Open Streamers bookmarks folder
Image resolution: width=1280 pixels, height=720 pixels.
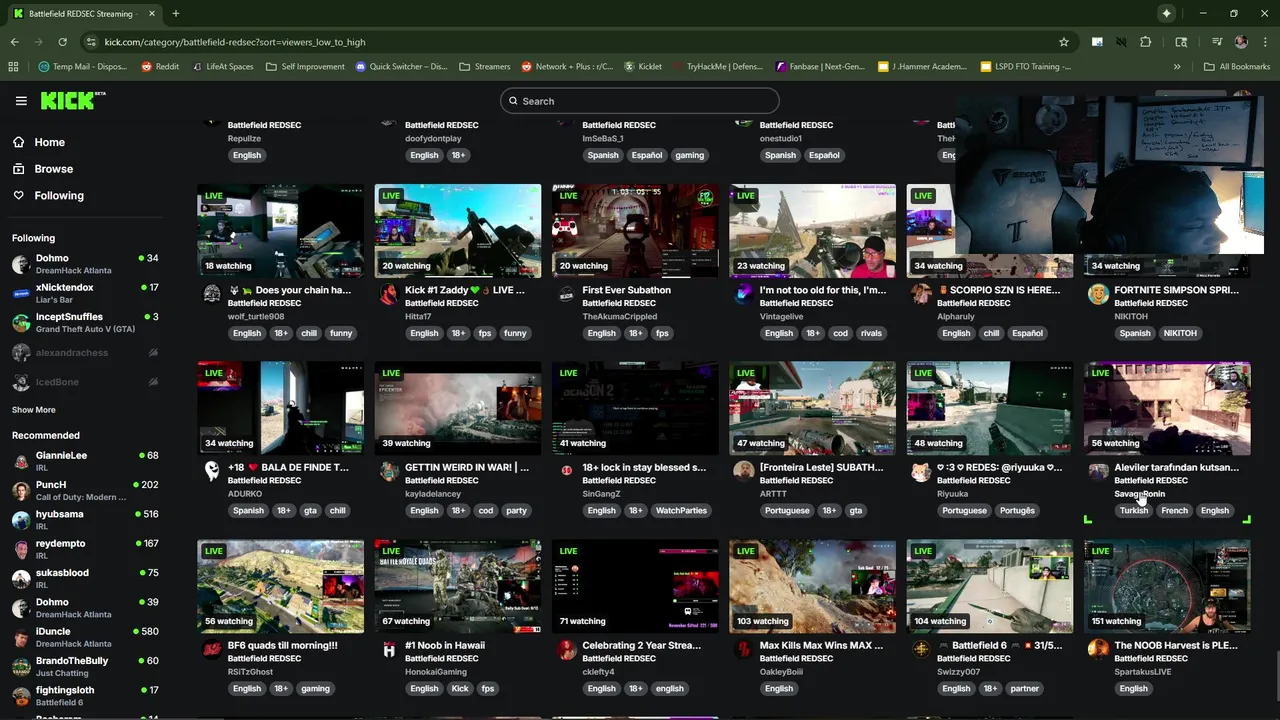tap(485, 66)
